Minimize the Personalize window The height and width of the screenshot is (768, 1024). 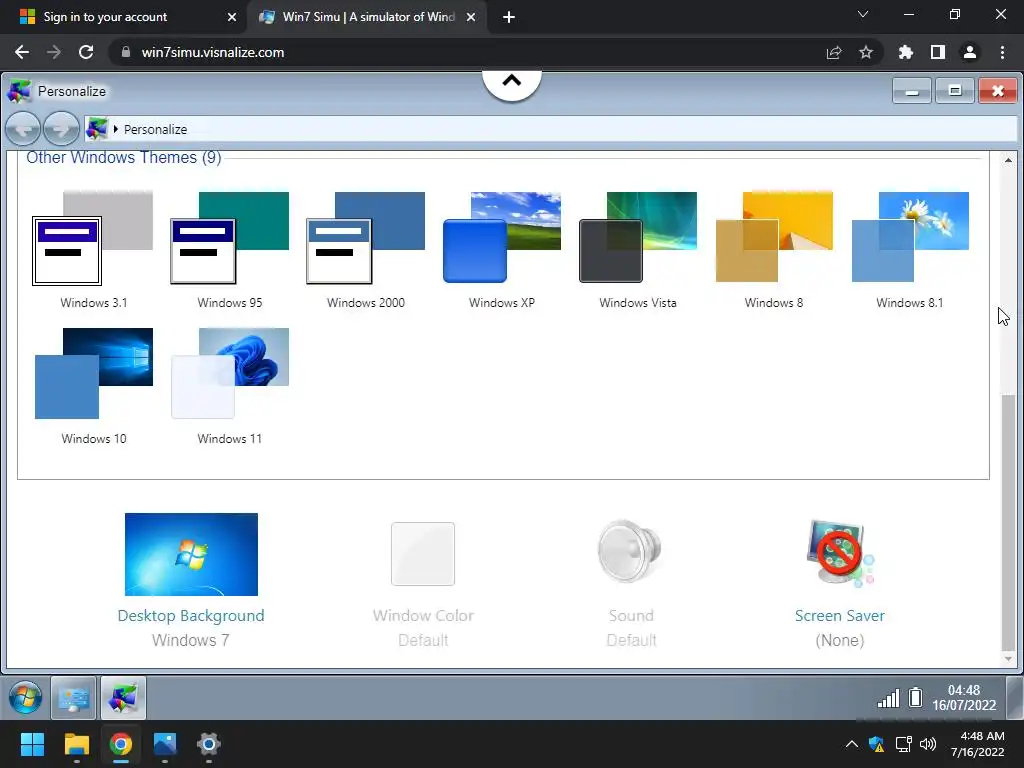tap(912, 91)
